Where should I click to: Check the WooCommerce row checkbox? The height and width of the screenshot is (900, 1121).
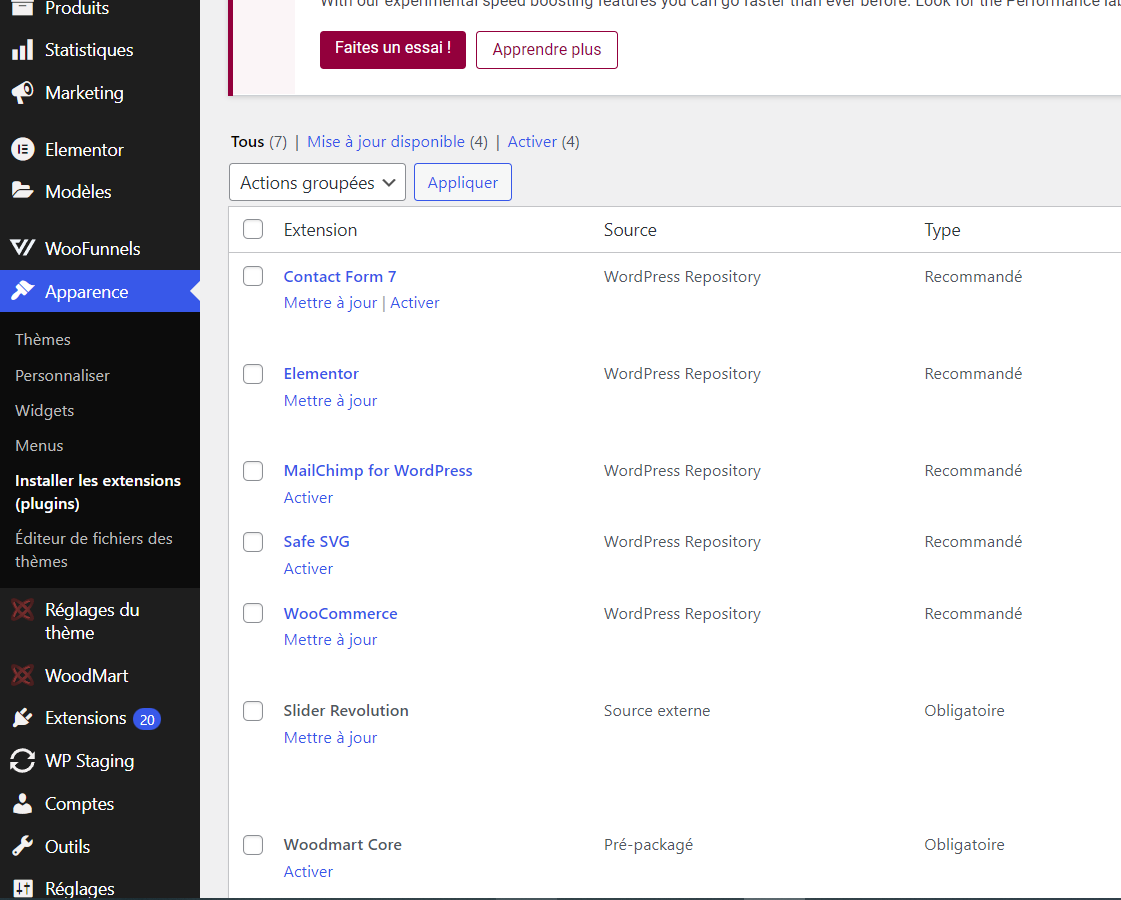coord(253,613)
